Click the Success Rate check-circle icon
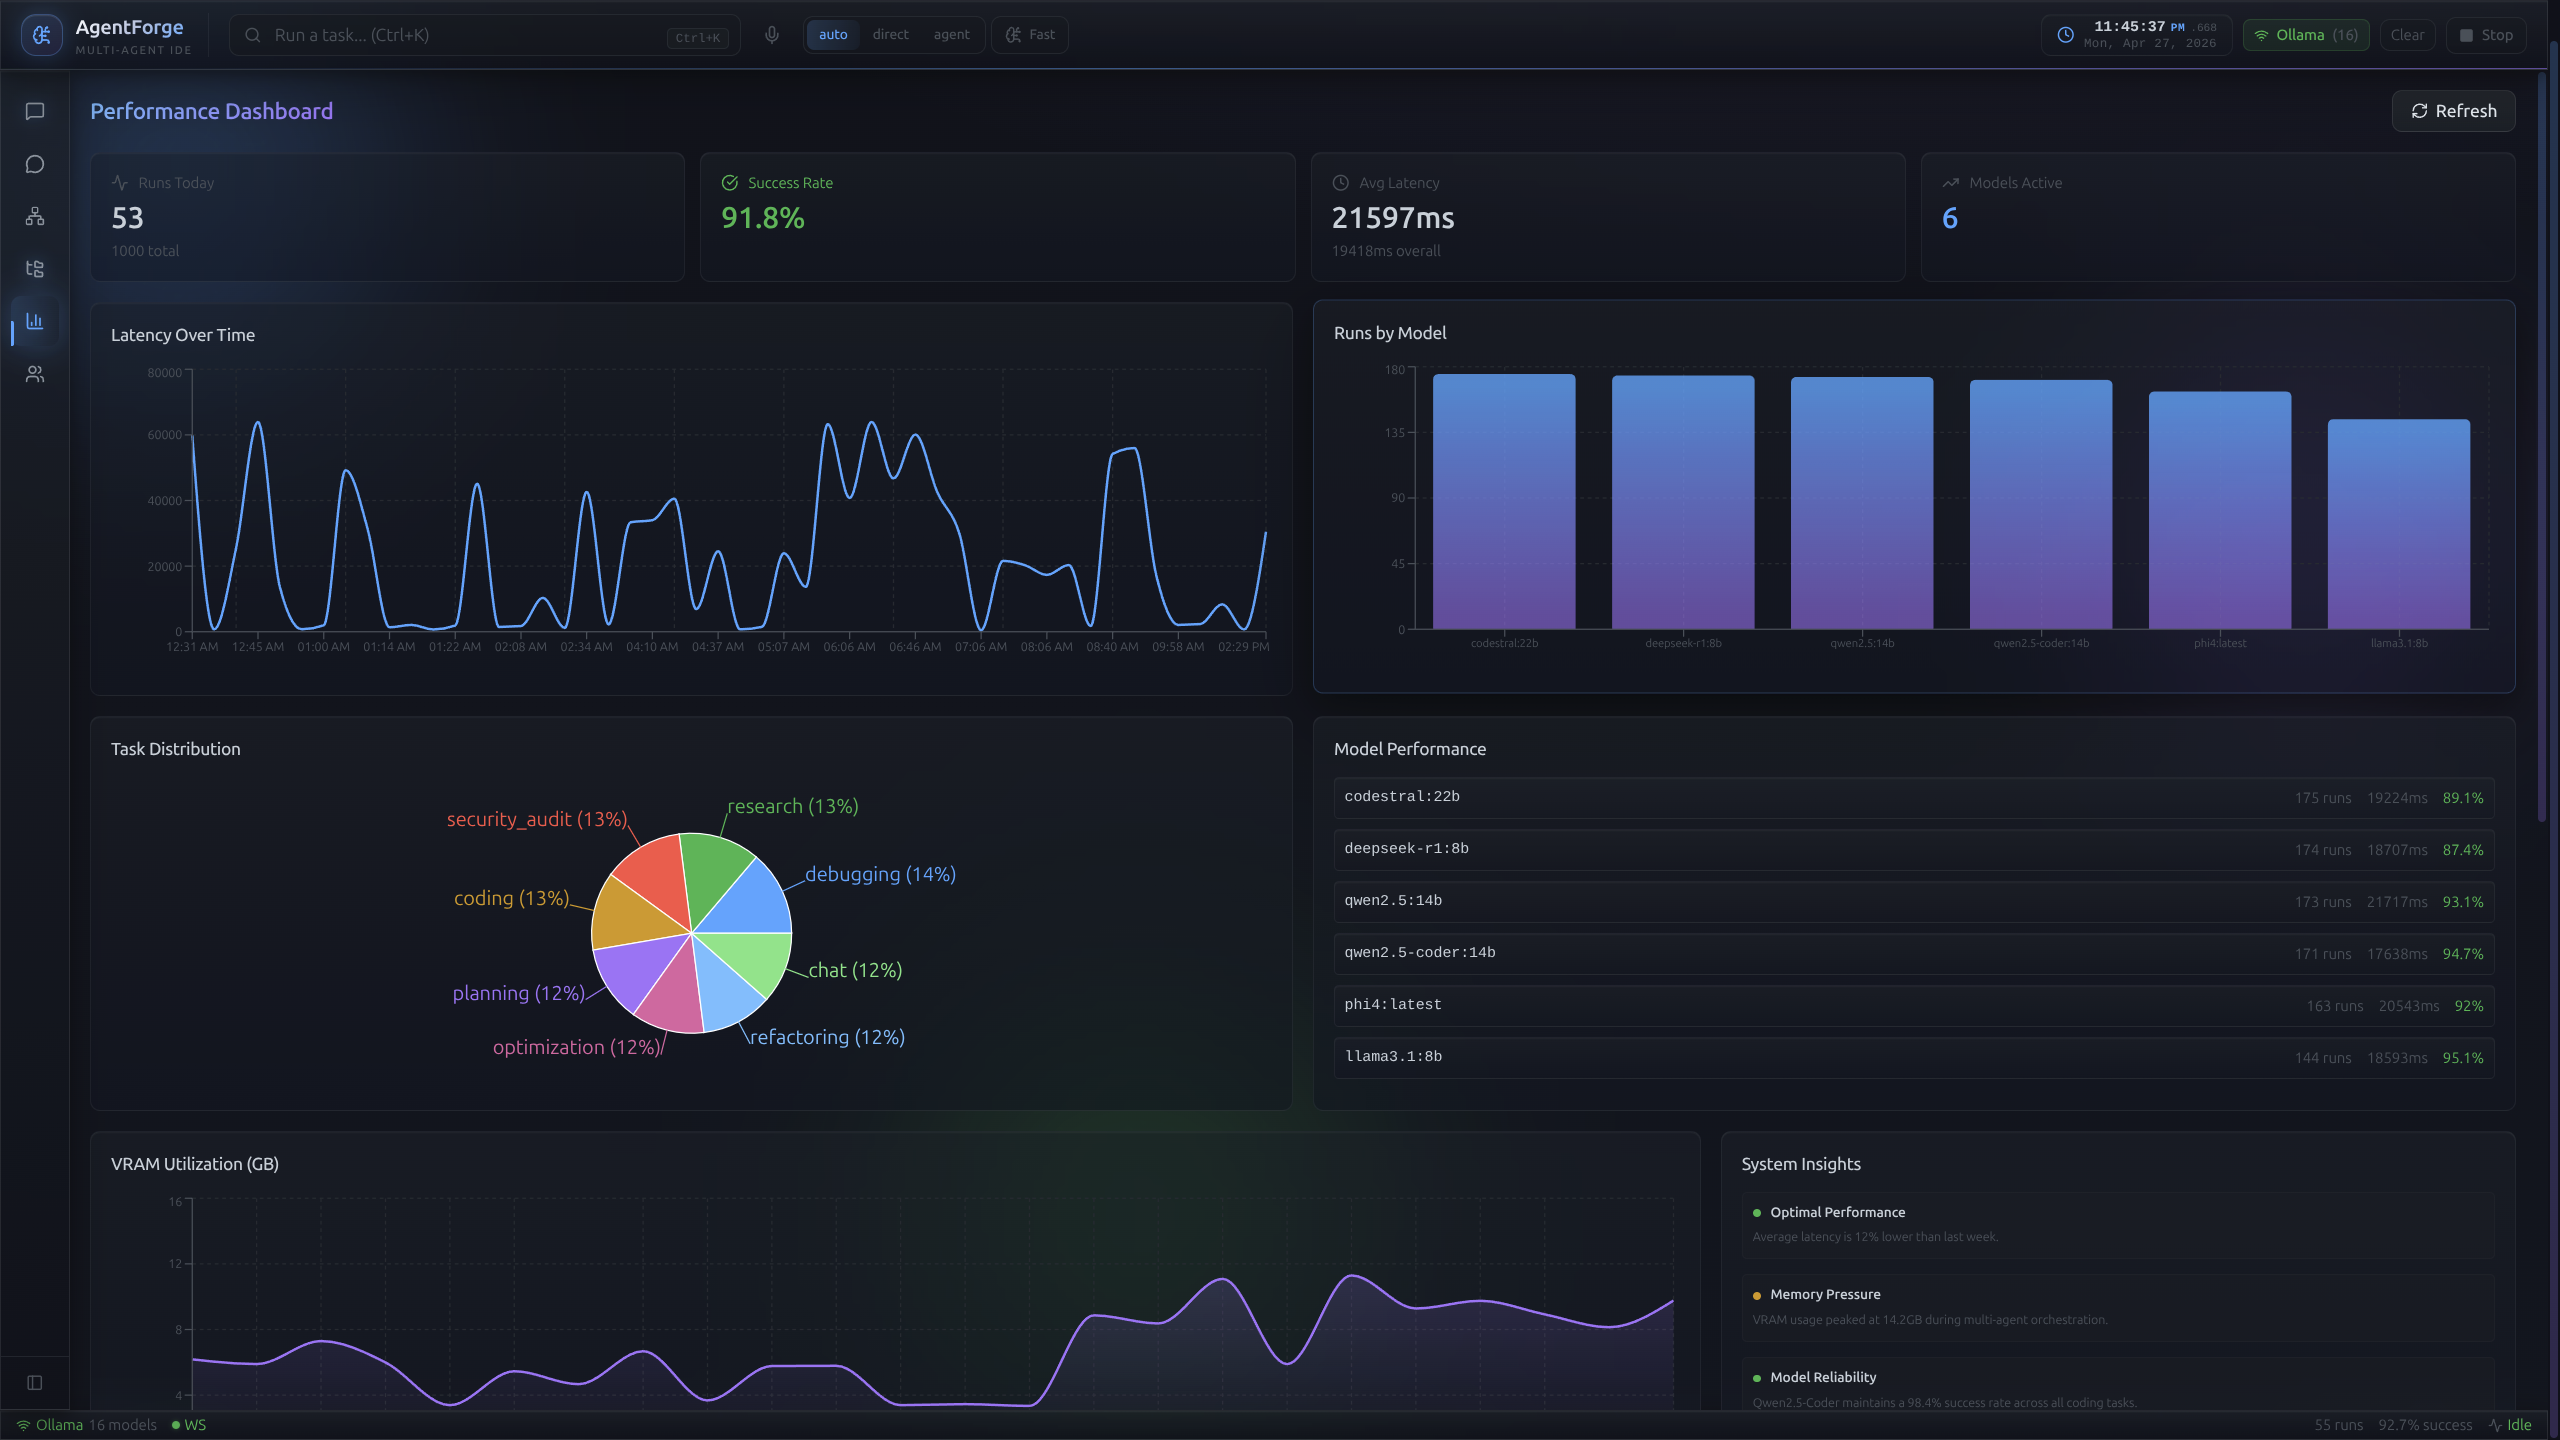This screenshot has width=2560, height=1440. 730,183
